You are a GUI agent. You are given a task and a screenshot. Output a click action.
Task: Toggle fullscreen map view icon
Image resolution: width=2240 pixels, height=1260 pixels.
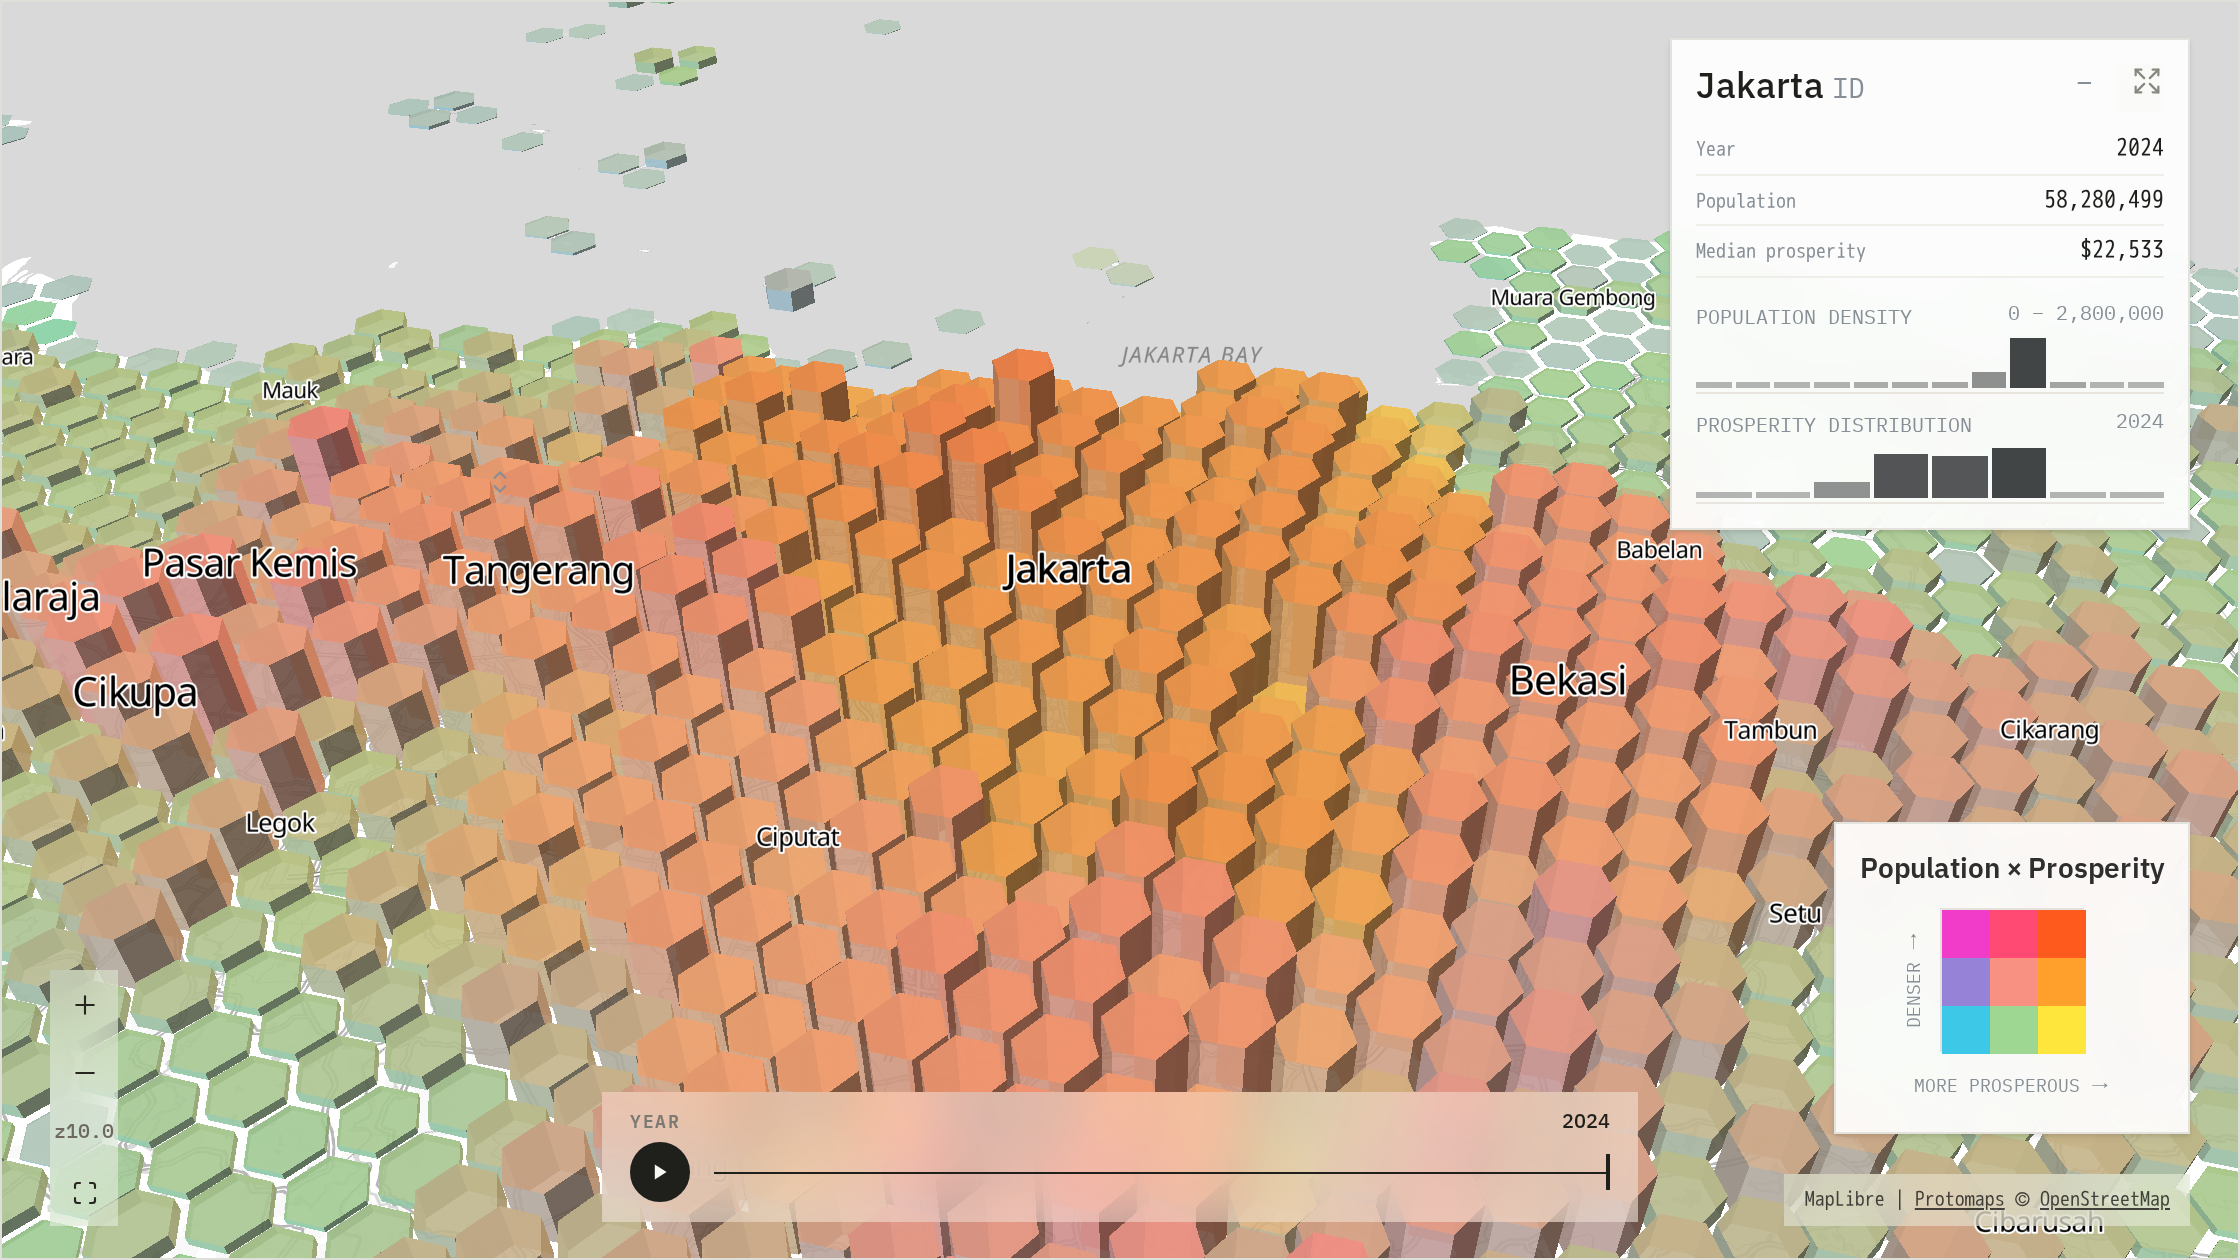click(85, 1192)
